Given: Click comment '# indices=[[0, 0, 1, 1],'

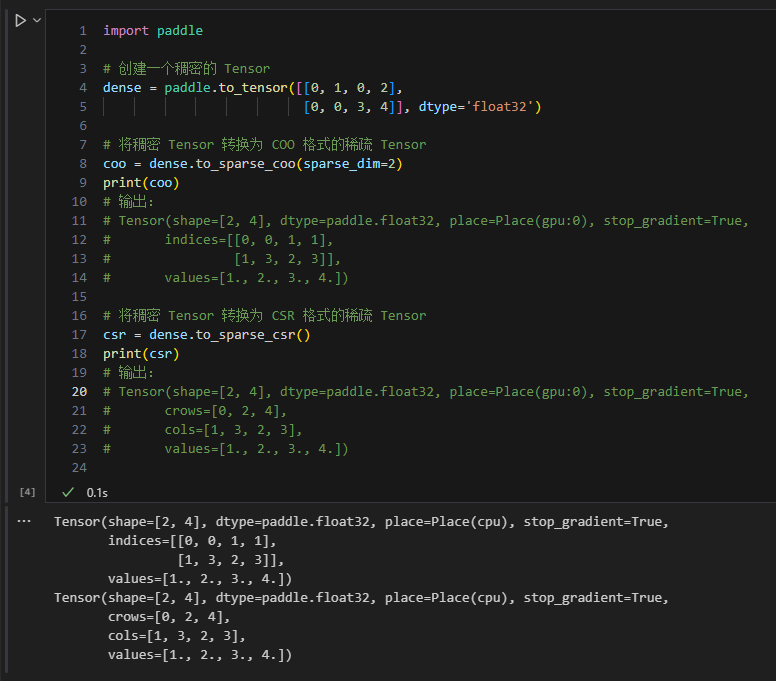Looking at the screenshot, I should [x=218, y=240].
